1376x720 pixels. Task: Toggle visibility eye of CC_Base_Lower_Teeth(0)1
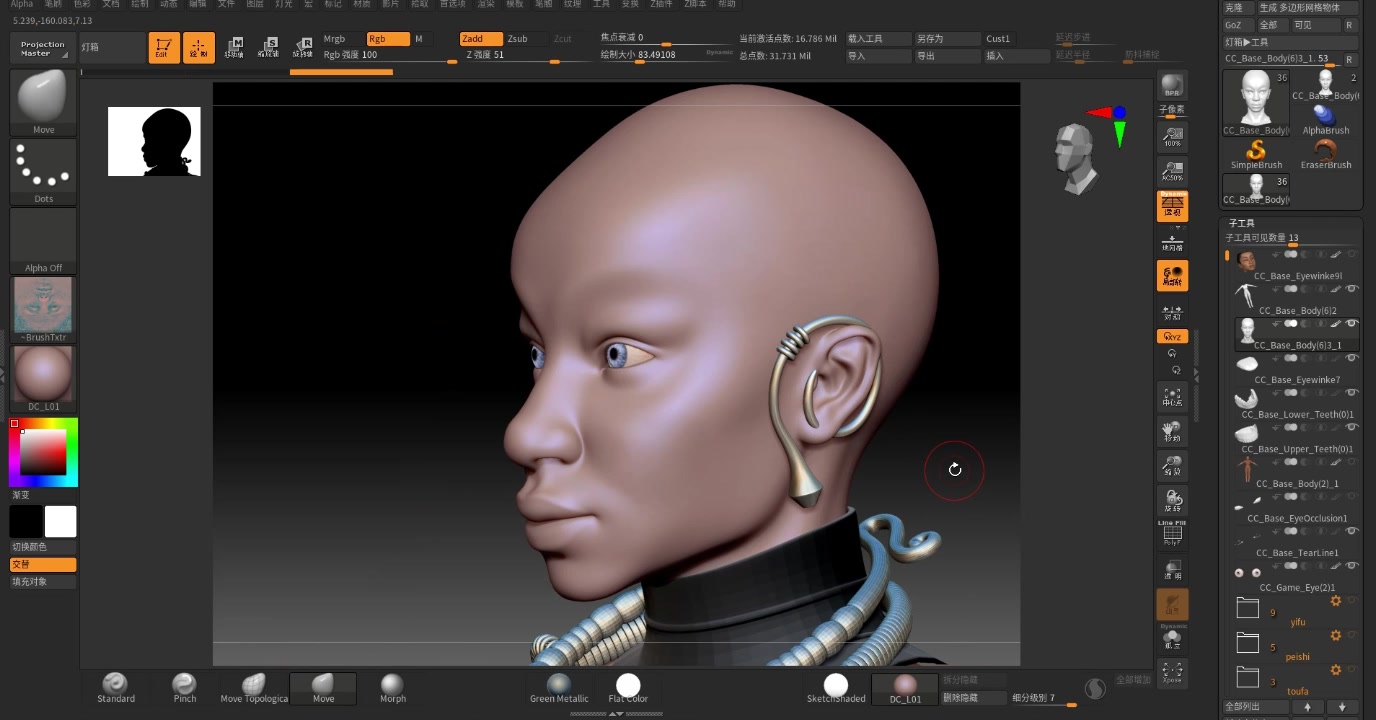tap(1352, 393)
